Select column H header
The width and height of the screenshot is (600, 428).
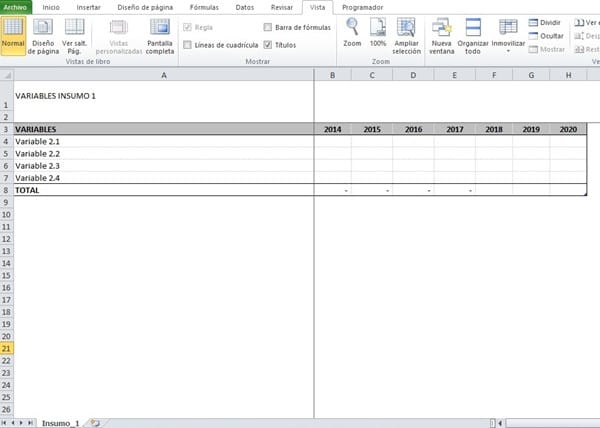[568, 75]
